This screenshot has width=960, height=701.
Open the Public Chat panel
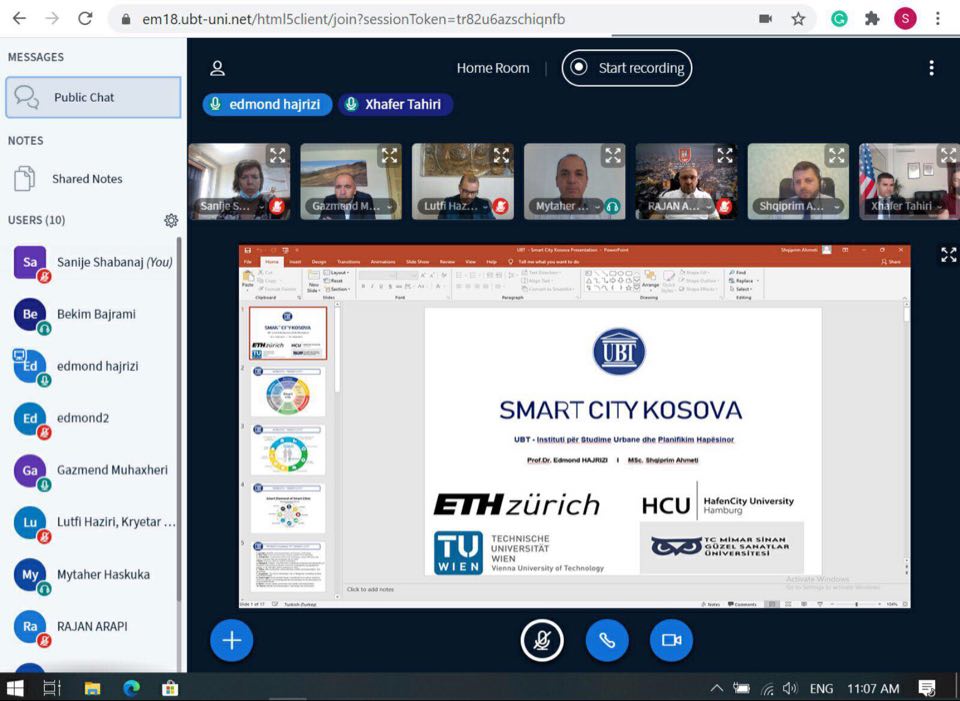[93, 97]
